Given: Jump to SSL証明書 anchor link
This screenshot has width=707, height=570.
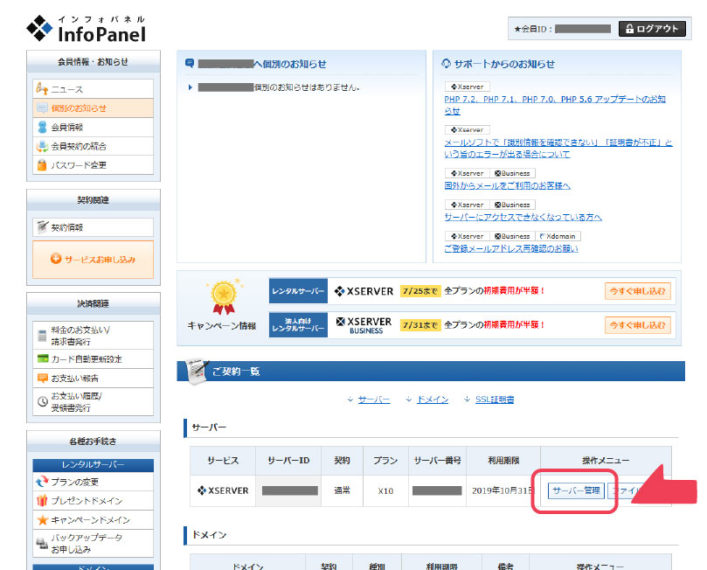Looking at the screenshot, I should (x=495, y=400).
